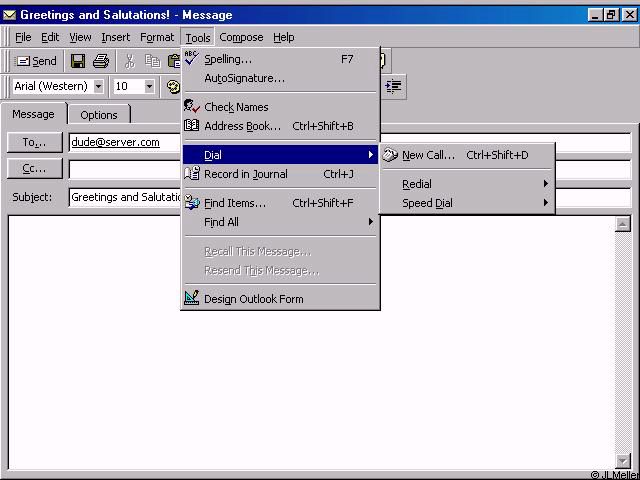Screen dimensions: 640x480
Task: Click the Subject field
Action: 125,198
